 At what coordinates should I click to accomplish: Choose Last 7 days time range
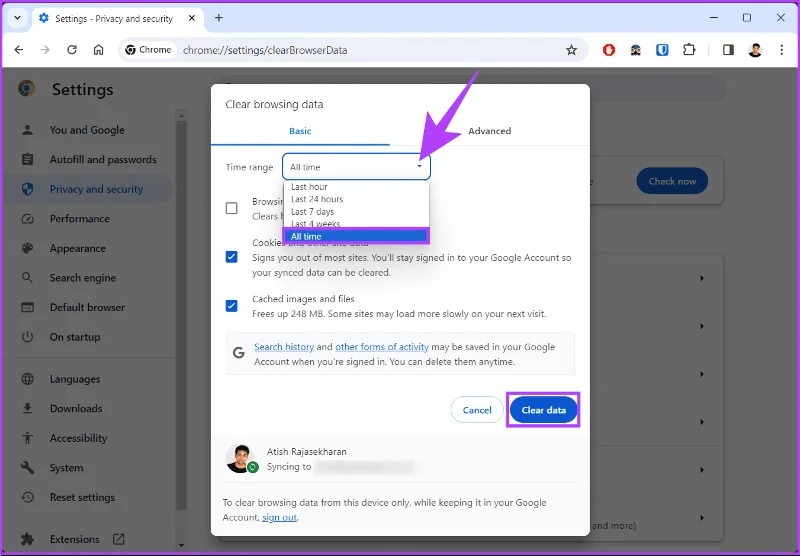[356, 211]
